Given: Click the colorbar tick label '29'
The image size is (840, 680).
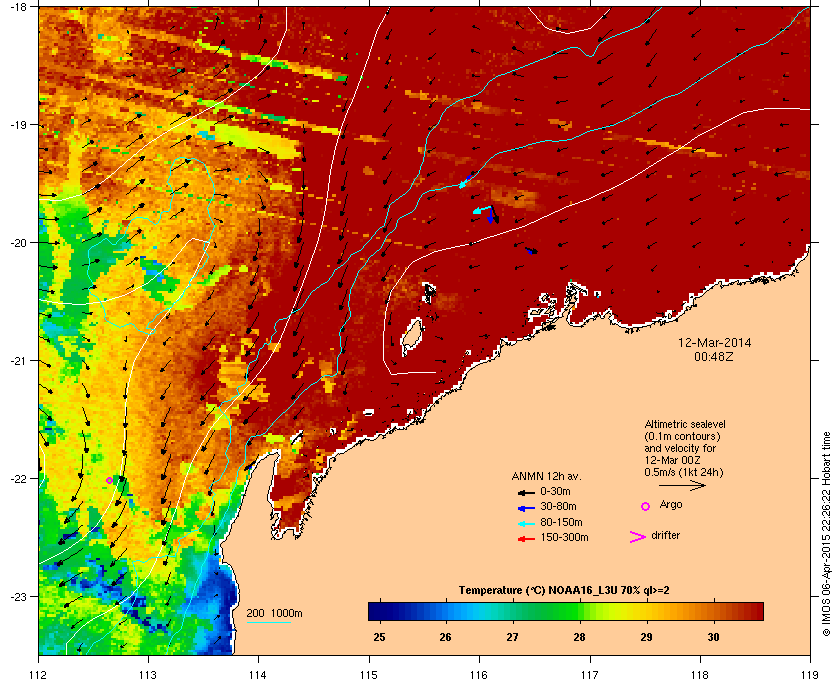Looking at the screenshot, I should (x=647, y=637).
